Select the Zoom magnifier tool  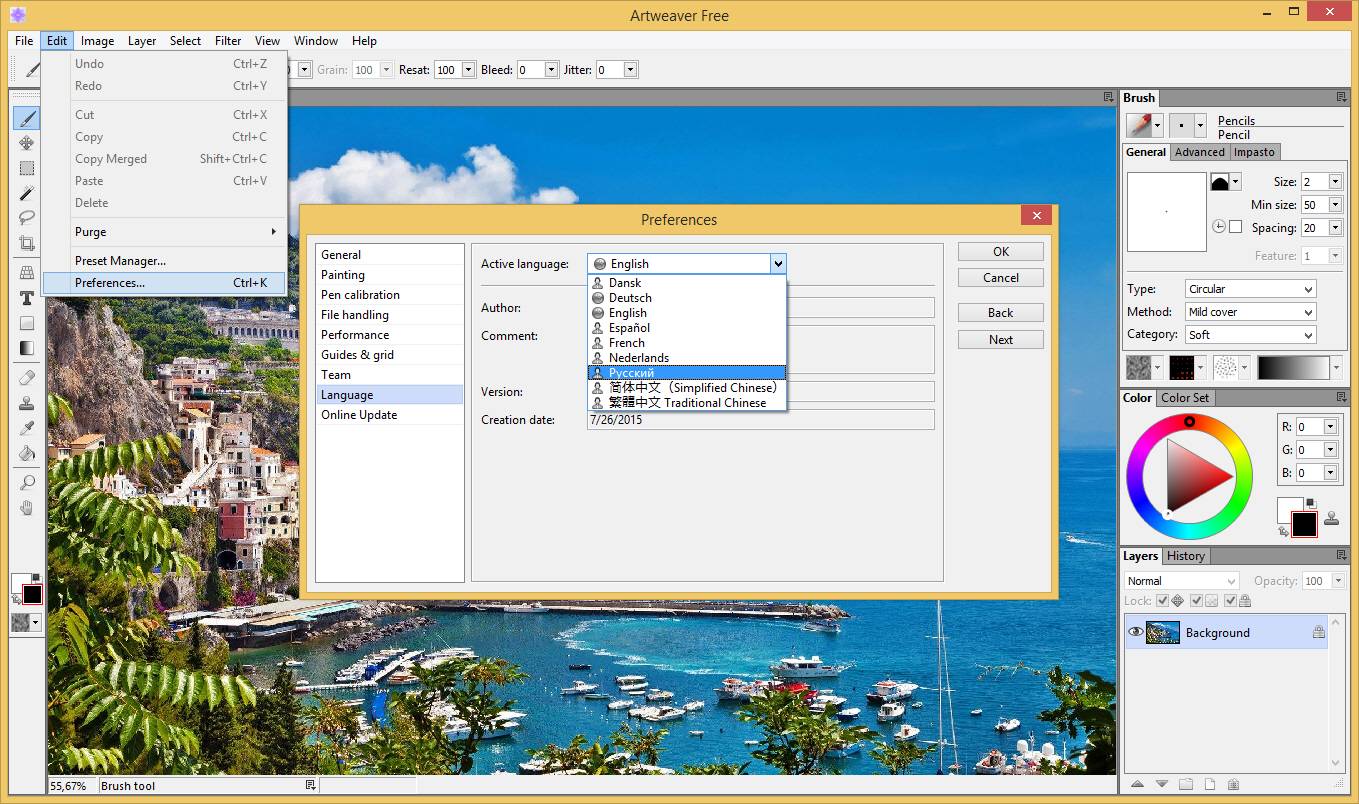pos(27,483)
